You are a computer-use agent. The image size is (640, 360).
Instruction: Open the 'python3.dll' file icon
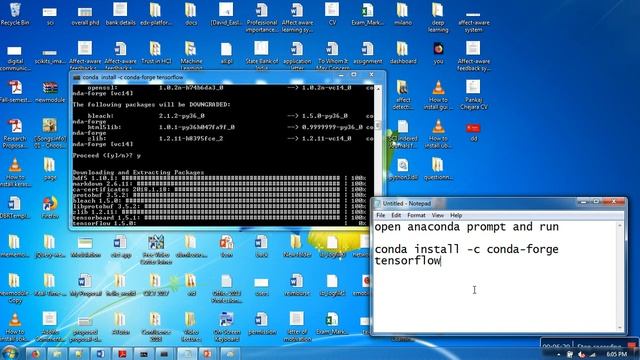(402, 169)
